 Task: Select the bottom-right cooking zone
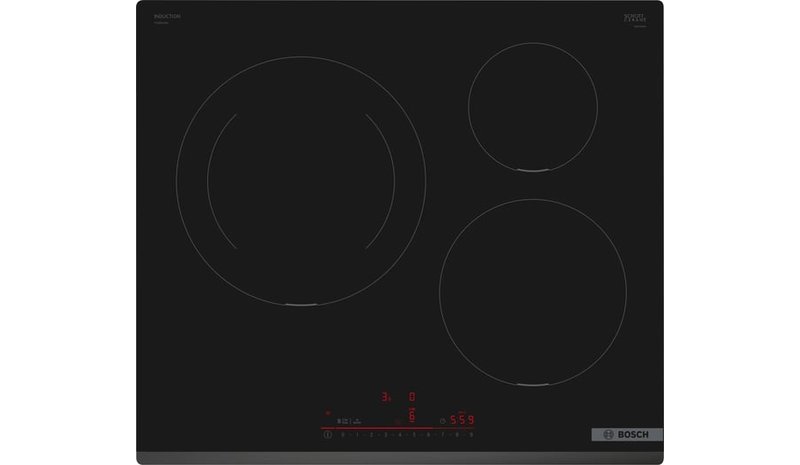533,292
